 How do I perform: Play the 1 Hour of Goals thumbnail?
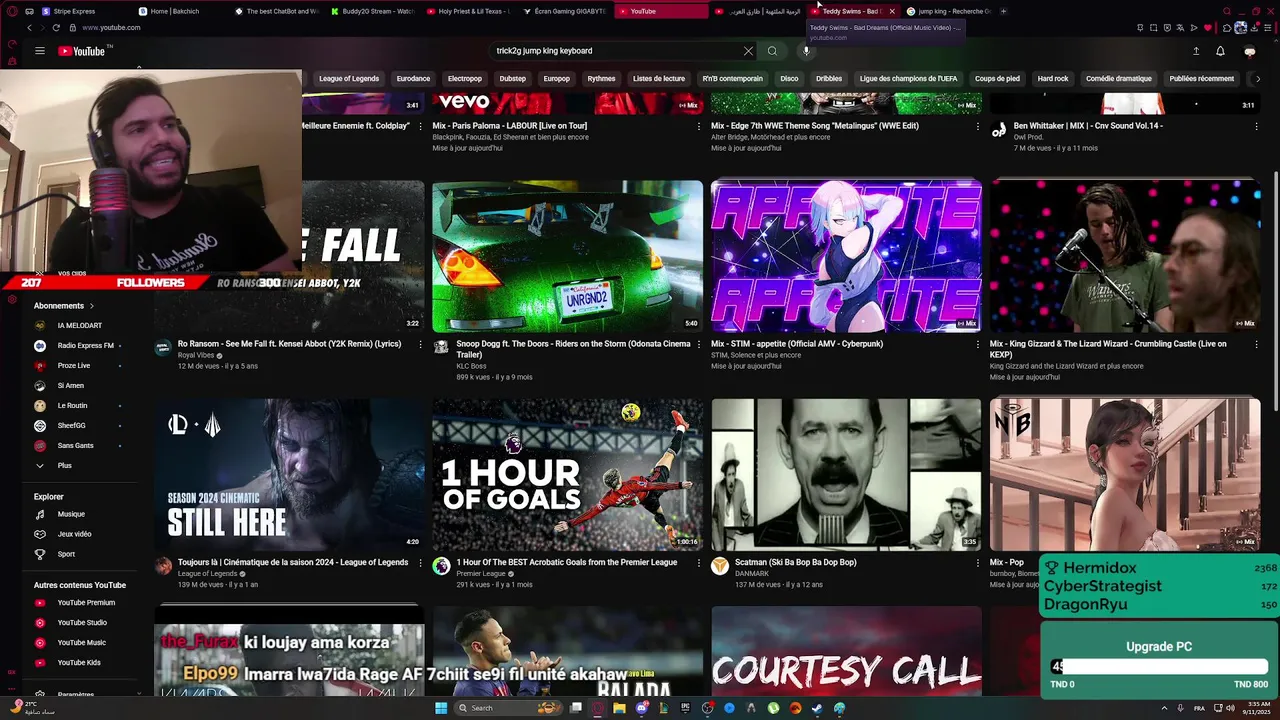click(567, 474)
